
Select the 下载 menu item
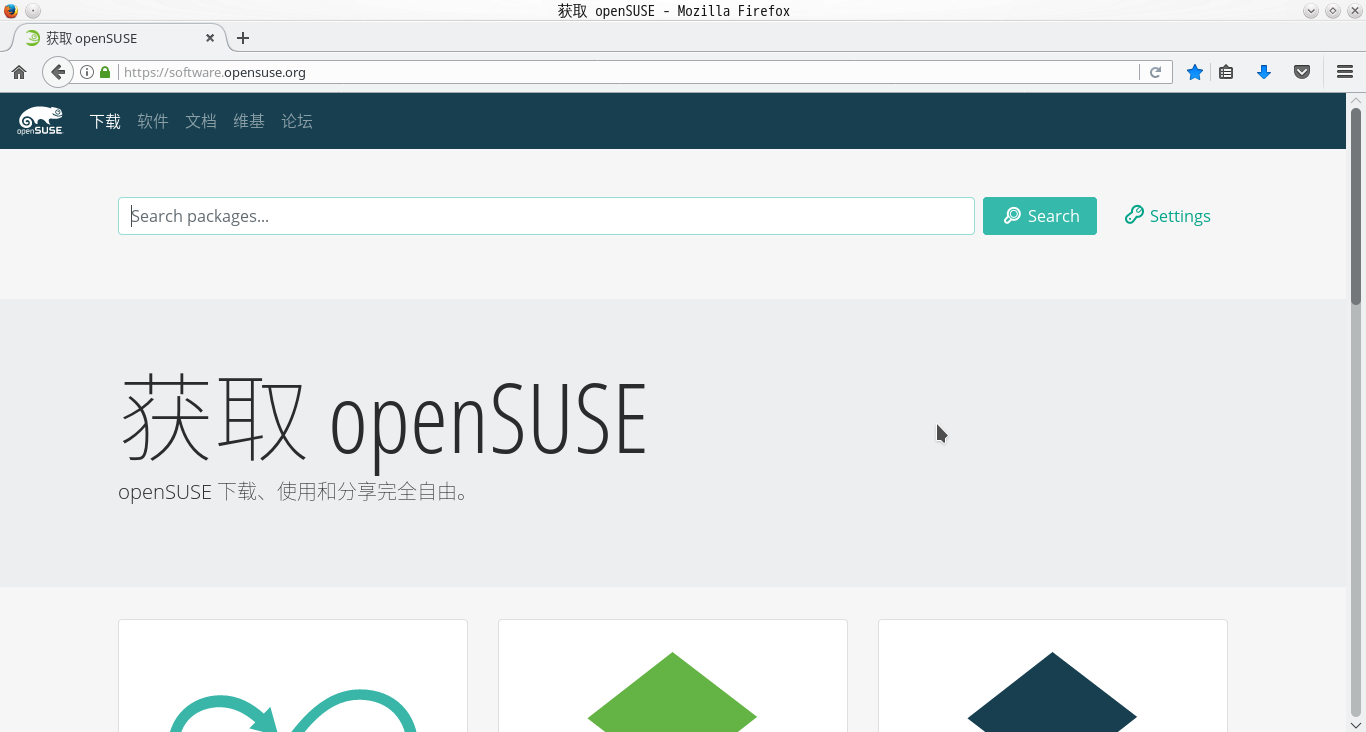click(x=104, y=121)
